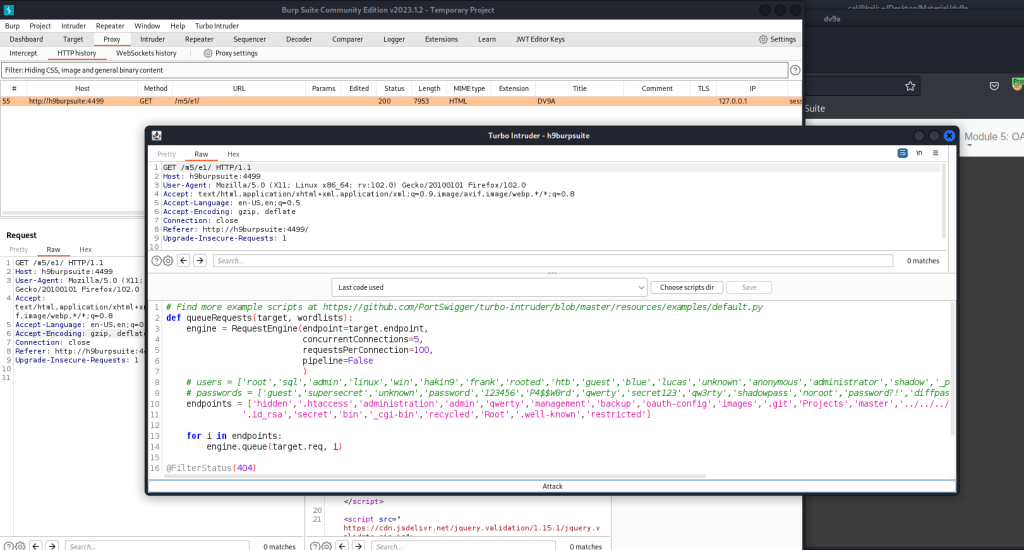Screen dimensions: 1024x550
Task: Click the code editor horizontal scrollbar
Action: pyautogui.click(x=436, y=476)
